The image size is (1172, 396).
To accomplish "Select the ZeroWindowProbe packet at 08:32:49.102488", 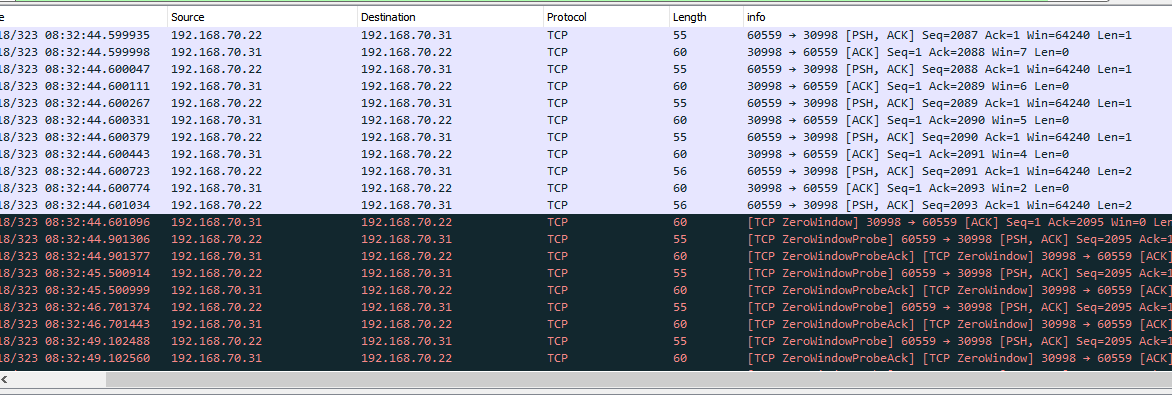I will [x=586, y=341].
